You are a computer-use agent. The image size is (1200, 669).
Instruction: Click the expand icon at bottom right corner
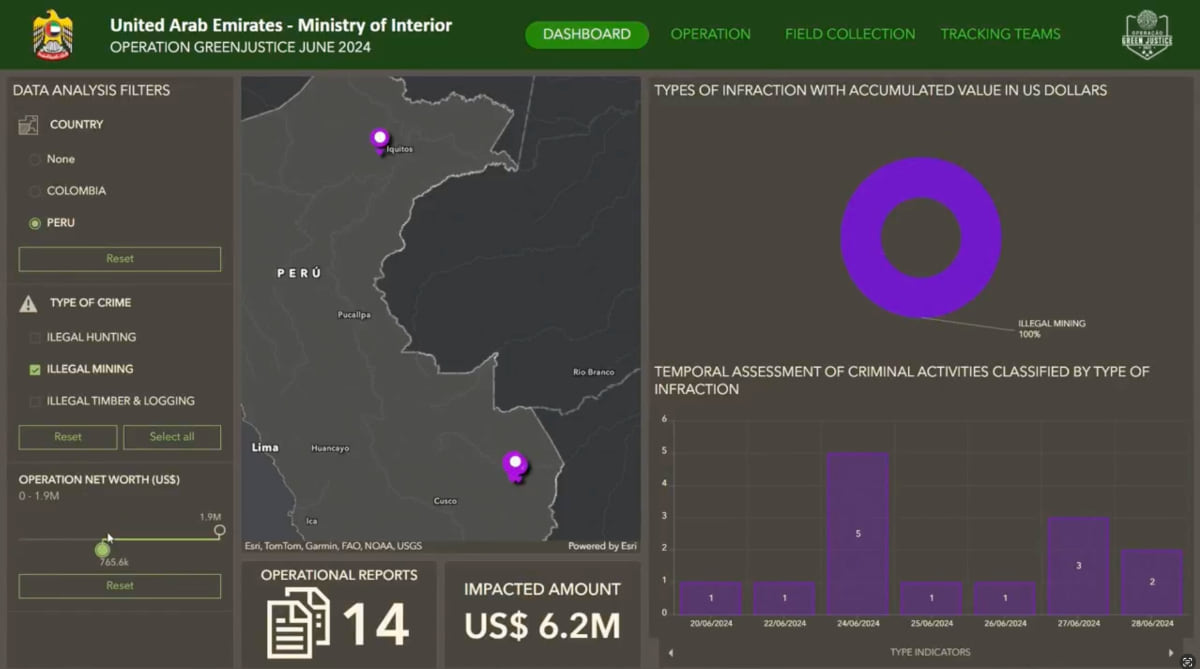pyautogui.click(x=1186, y=659)
